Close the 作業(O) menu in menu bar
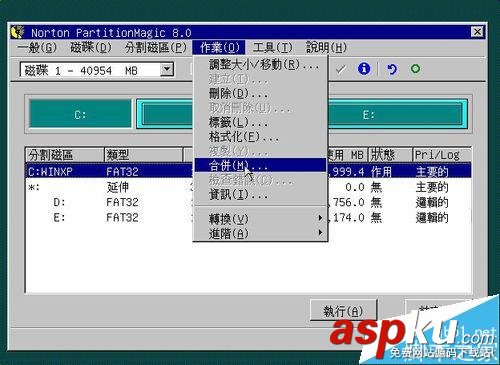This screenshot has height=365, width=500. [x=219, y=48]
